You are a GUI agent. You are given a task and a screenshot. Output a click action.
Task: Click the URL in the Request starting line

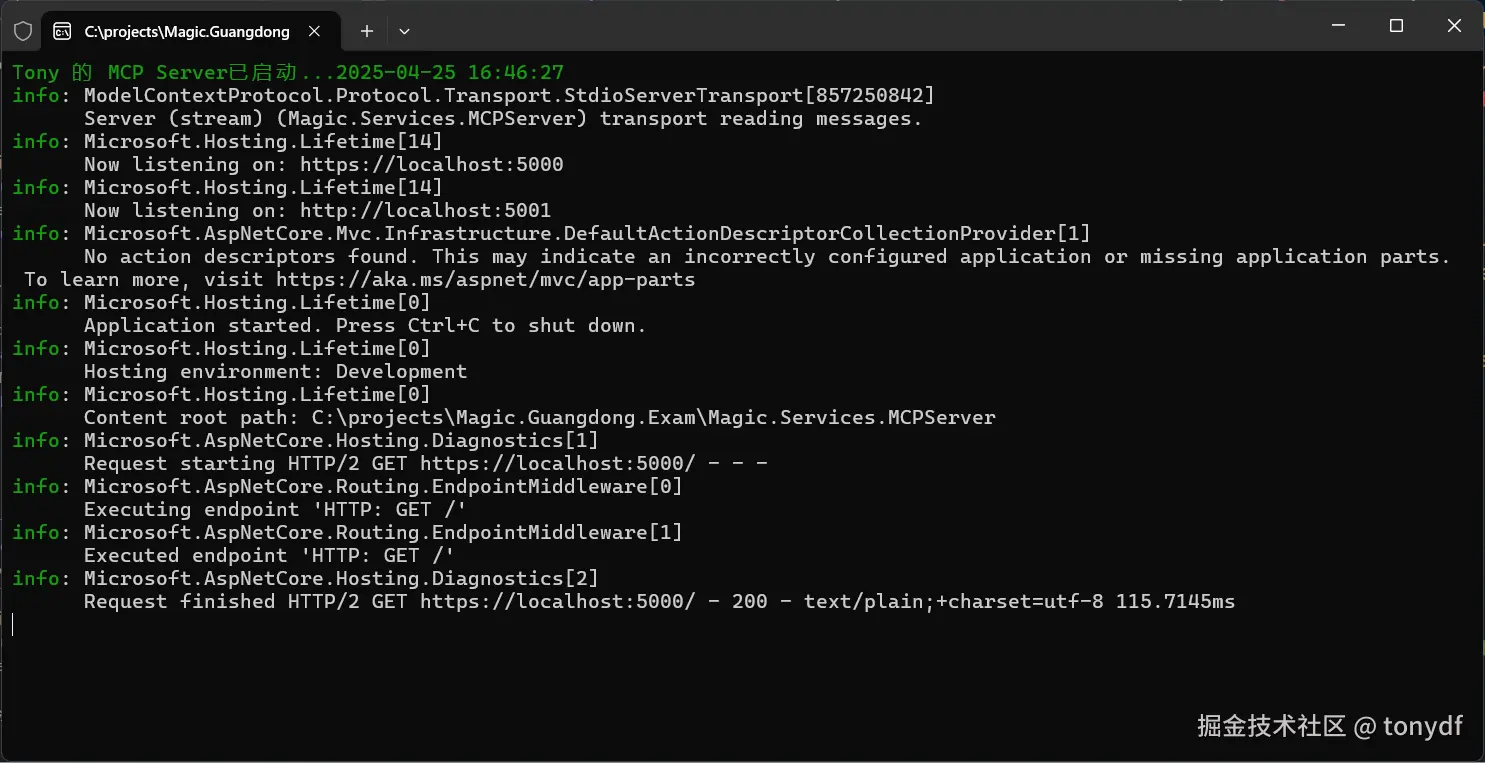point(558,463)
